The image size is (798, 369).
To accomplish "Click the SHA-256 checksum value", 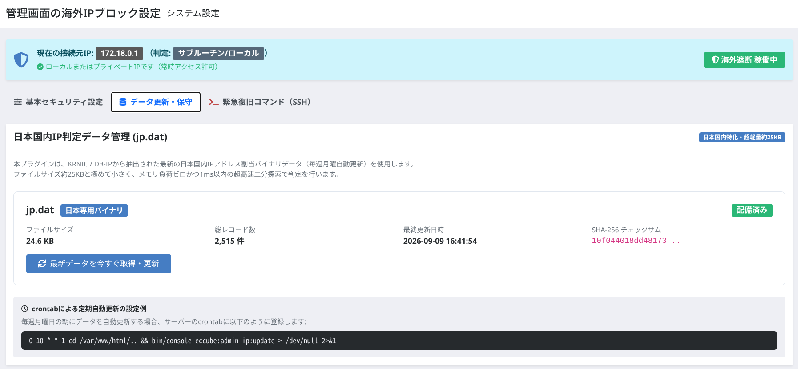I will coord(636,241).
